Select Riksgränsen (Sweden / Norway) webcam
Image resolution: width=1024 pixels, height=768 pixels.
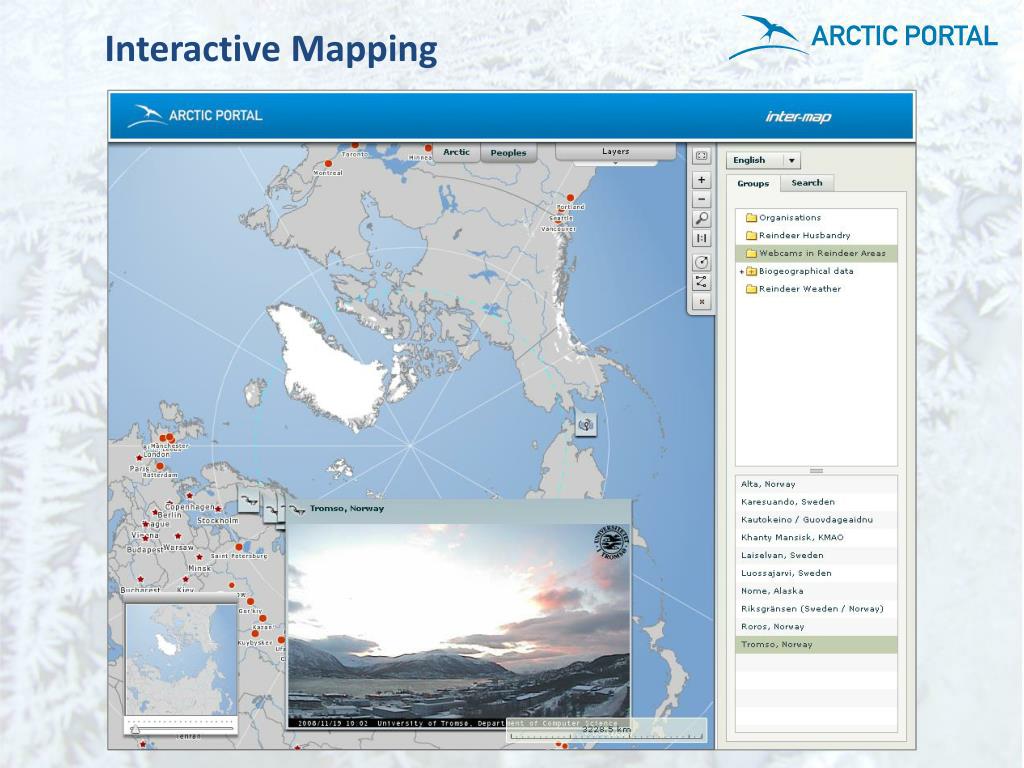[816, 609]
